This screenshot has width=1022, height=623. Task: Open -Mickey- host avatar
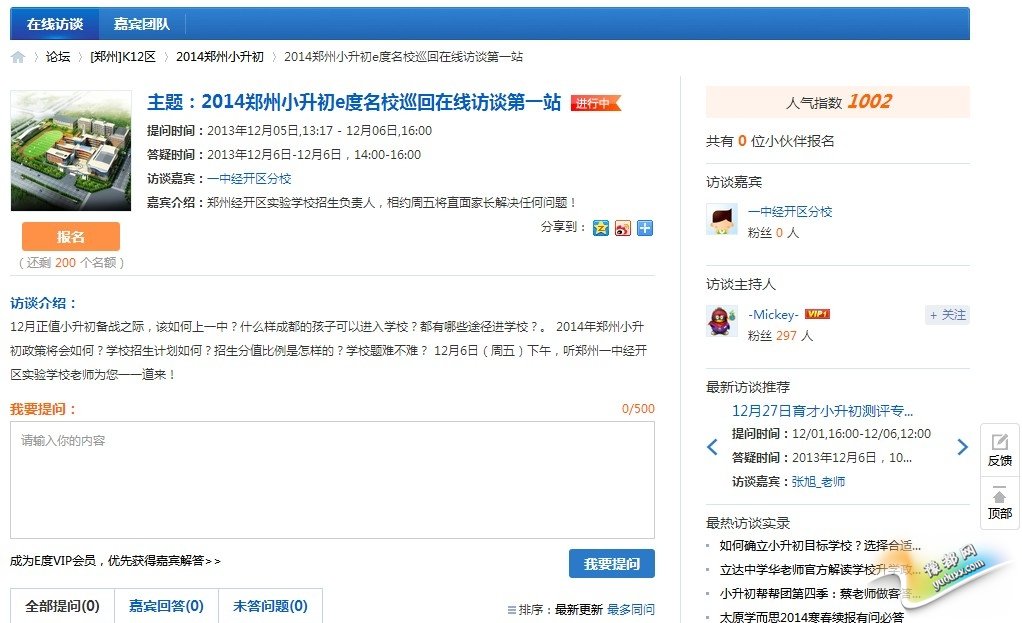point(721,322)
